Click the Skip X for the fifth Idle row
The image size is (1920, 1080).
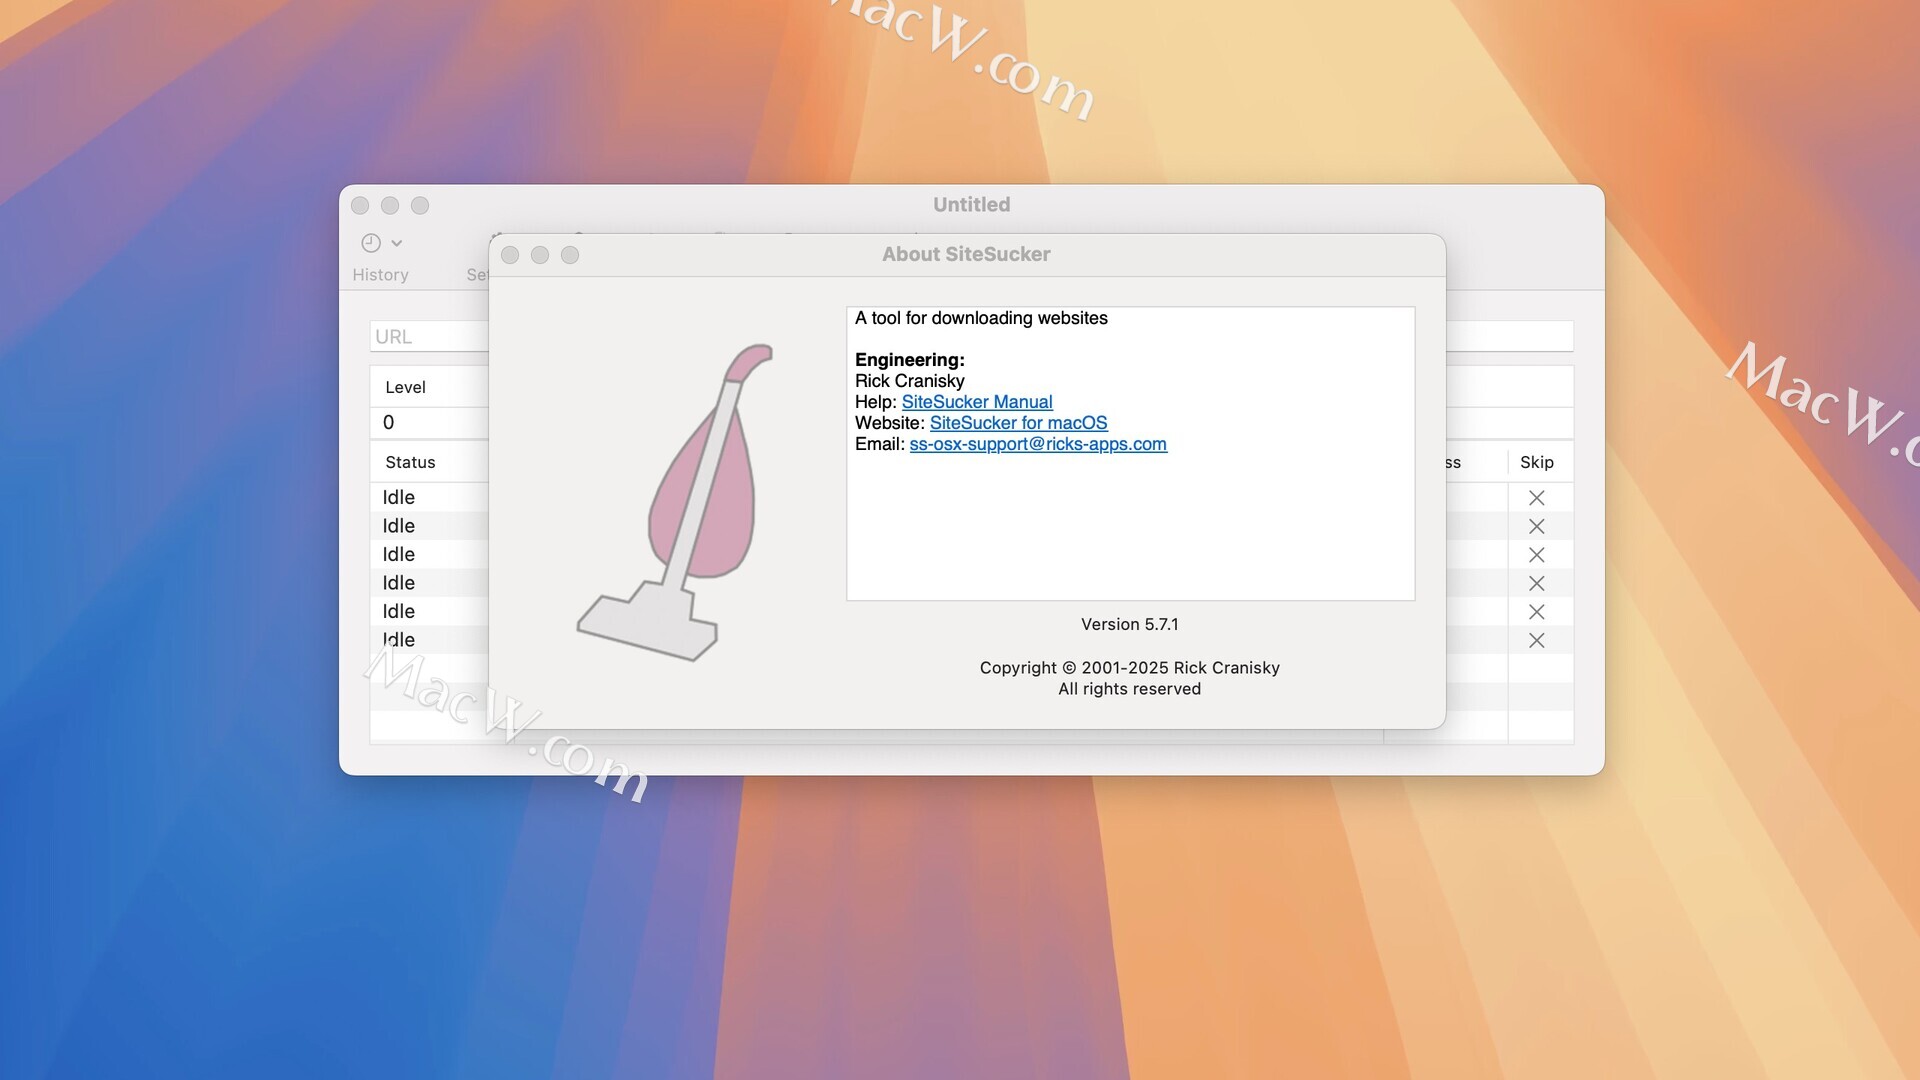click(x=1537, y=612)
